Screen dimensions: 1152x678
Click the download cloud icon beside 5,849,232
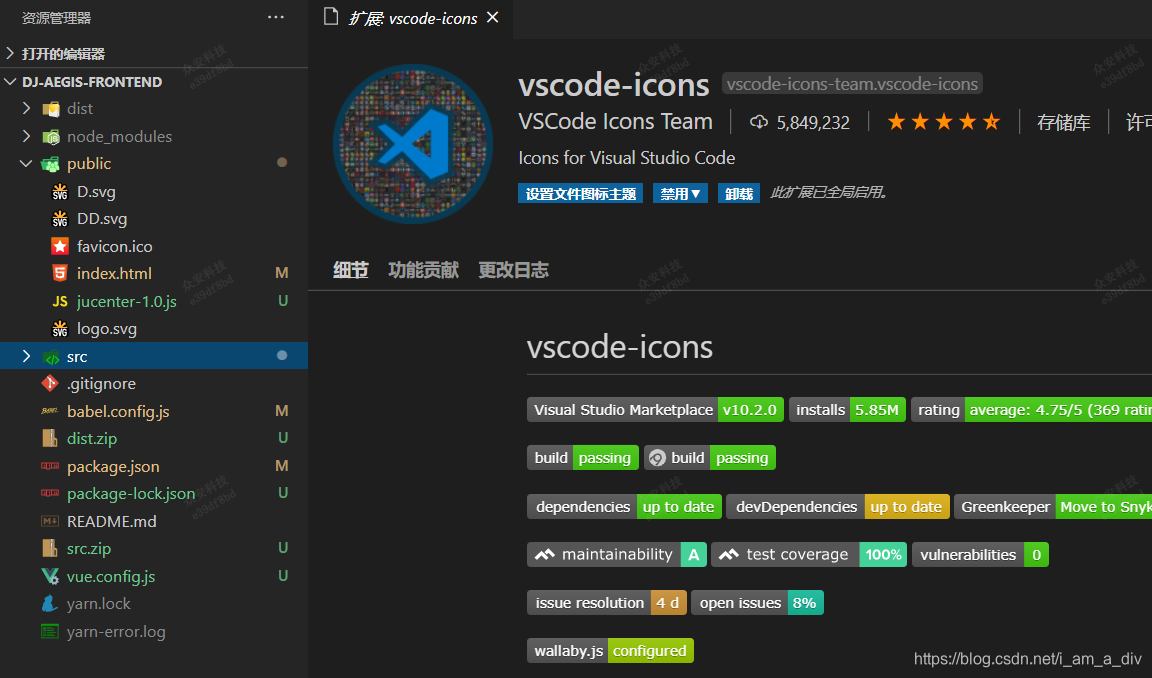tap(759, 122)
